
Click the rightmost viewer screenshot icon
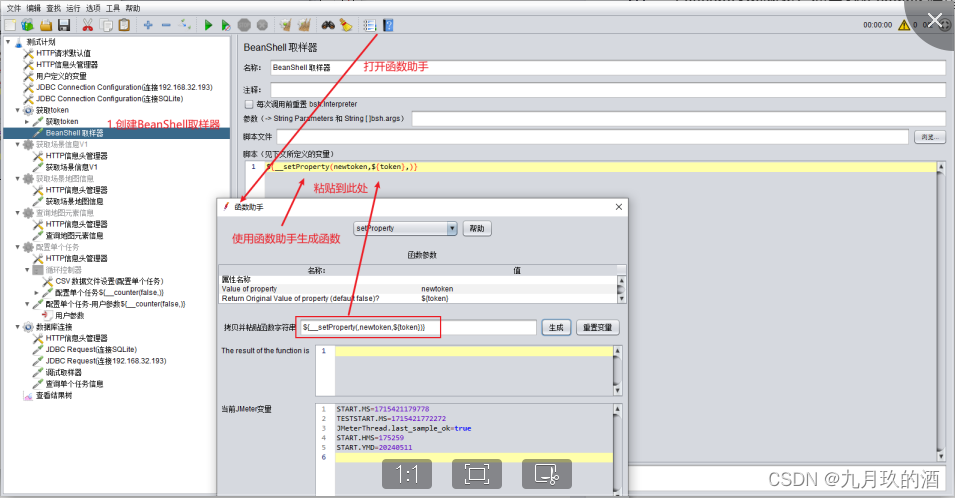tap(546, 474)
